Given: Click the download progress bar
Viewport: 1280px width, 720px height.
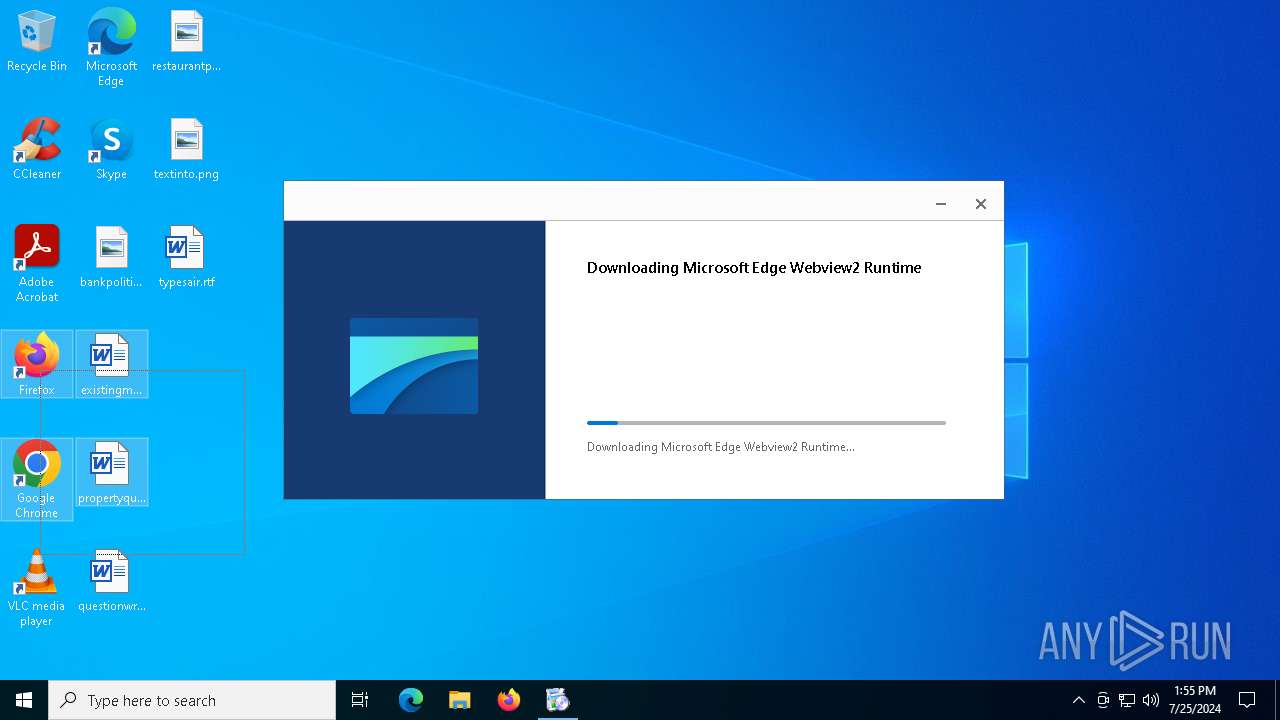Looking at the screenshot, I should [766, 423].
